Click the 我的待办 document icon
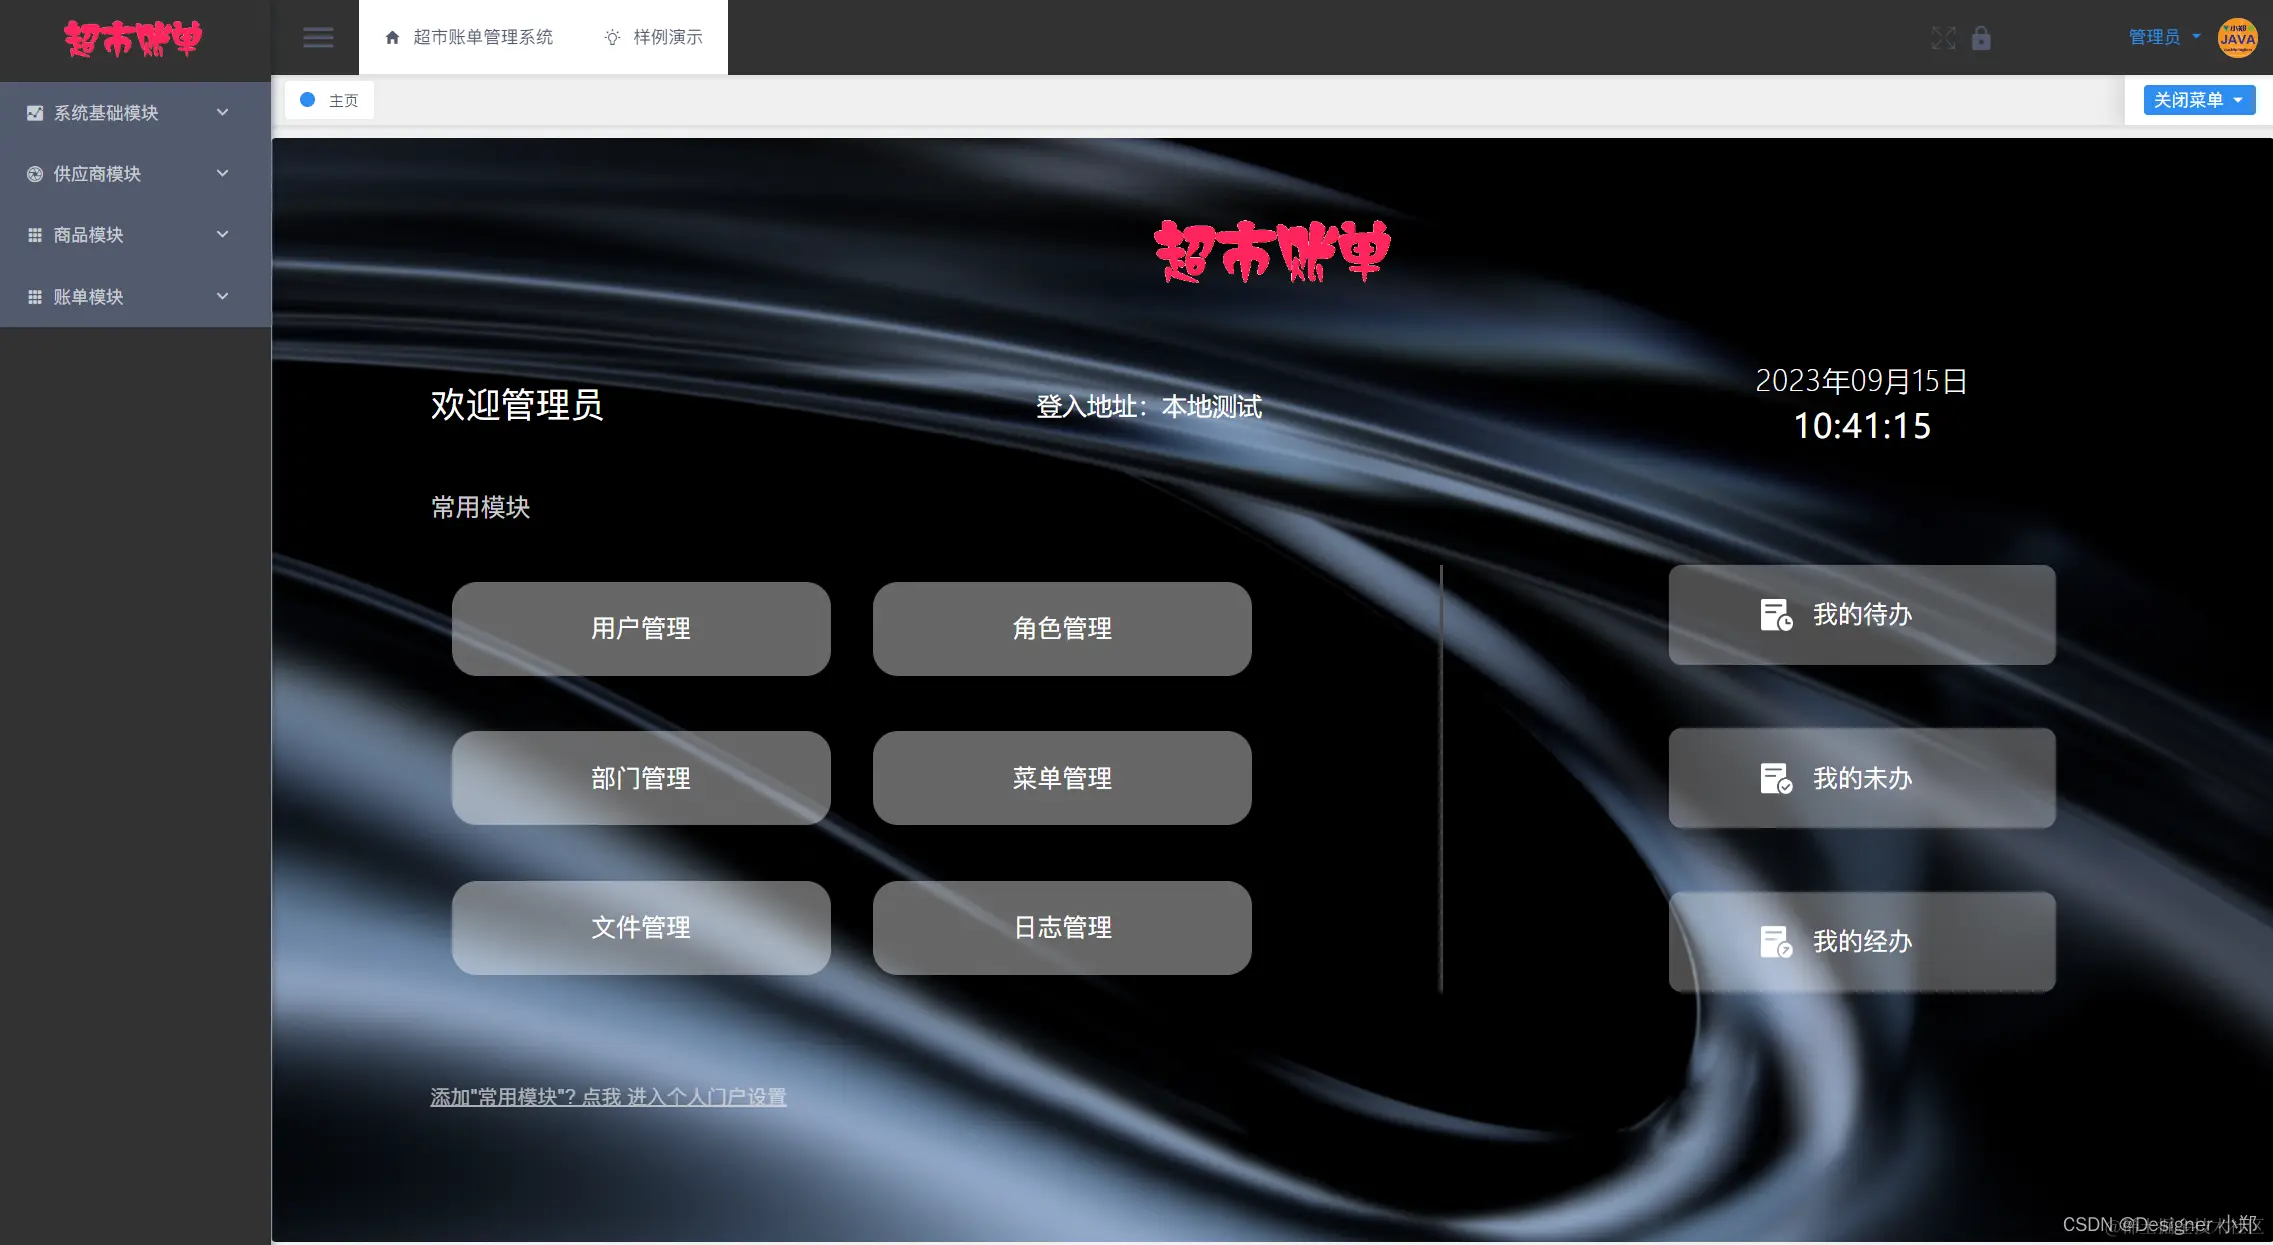 point(1776,614)
